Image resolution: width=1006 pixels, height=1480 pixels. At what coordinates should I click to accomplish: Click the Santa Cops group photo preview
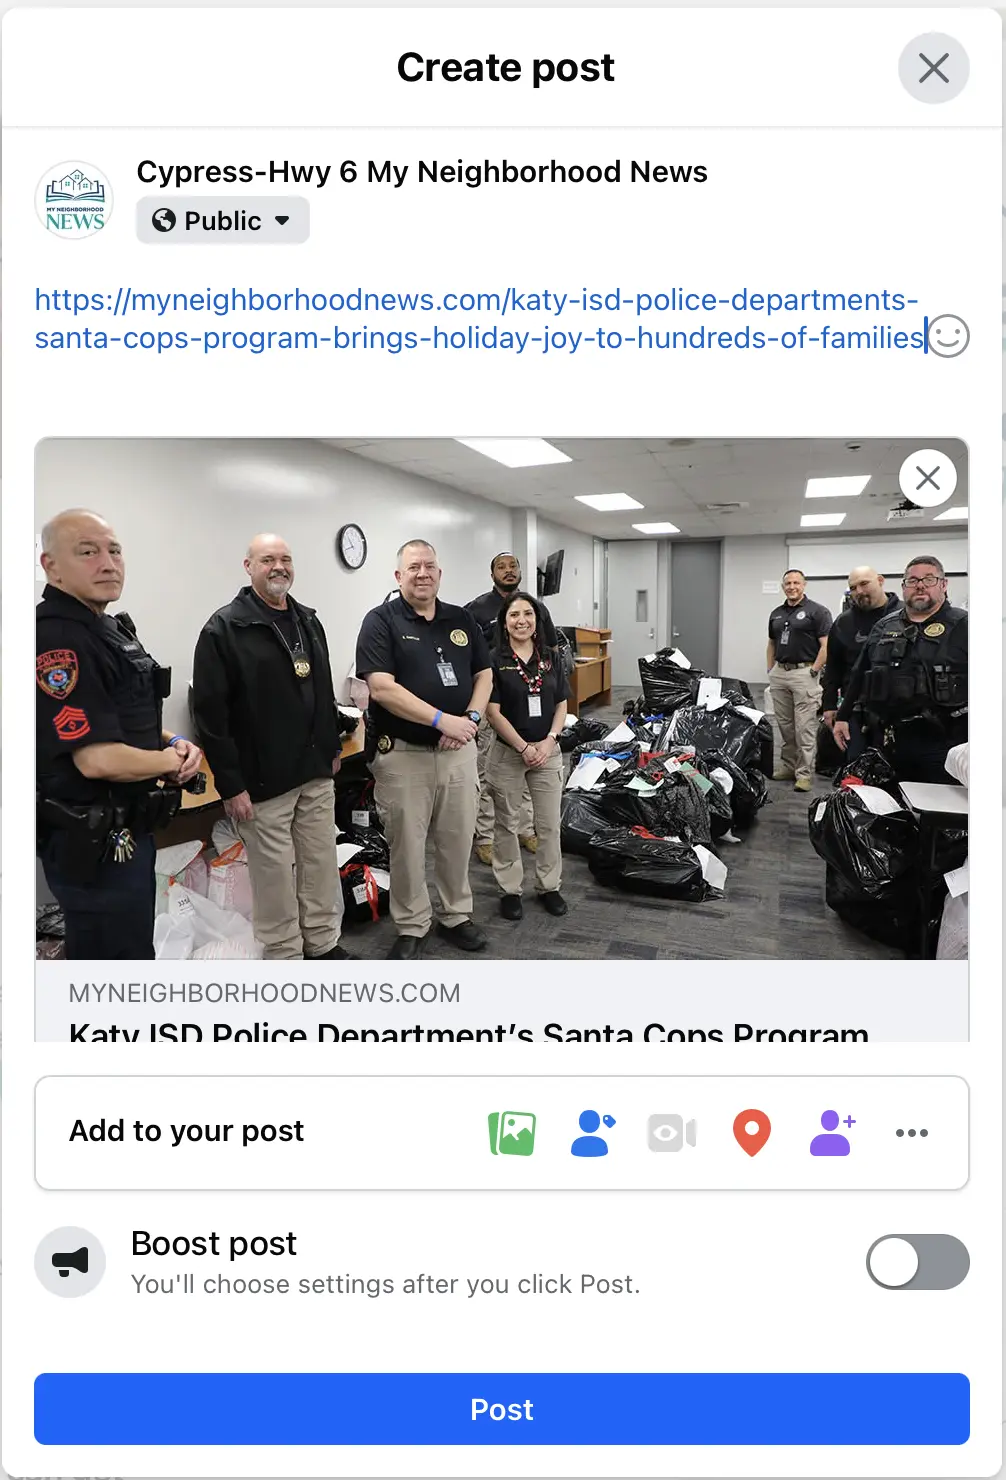[x=502, y=699]
